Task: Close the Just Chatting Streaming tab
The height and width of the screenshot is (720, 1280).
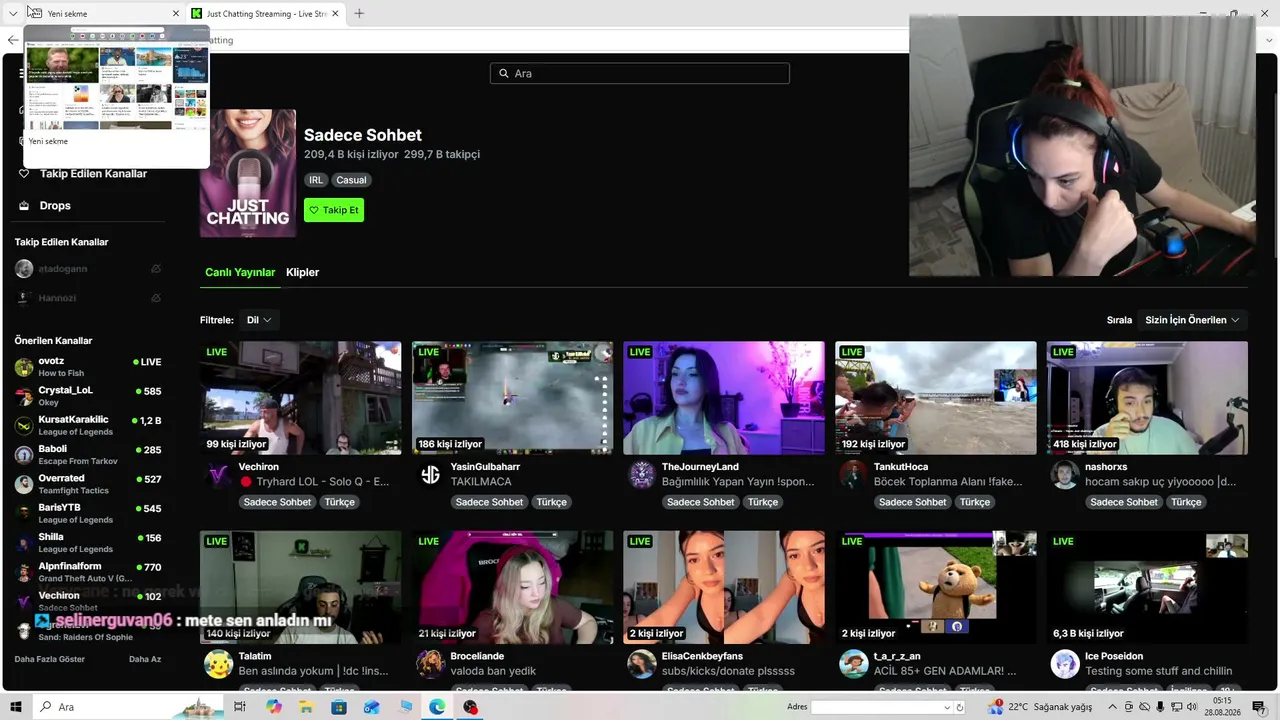Action: tap(335, 14)
